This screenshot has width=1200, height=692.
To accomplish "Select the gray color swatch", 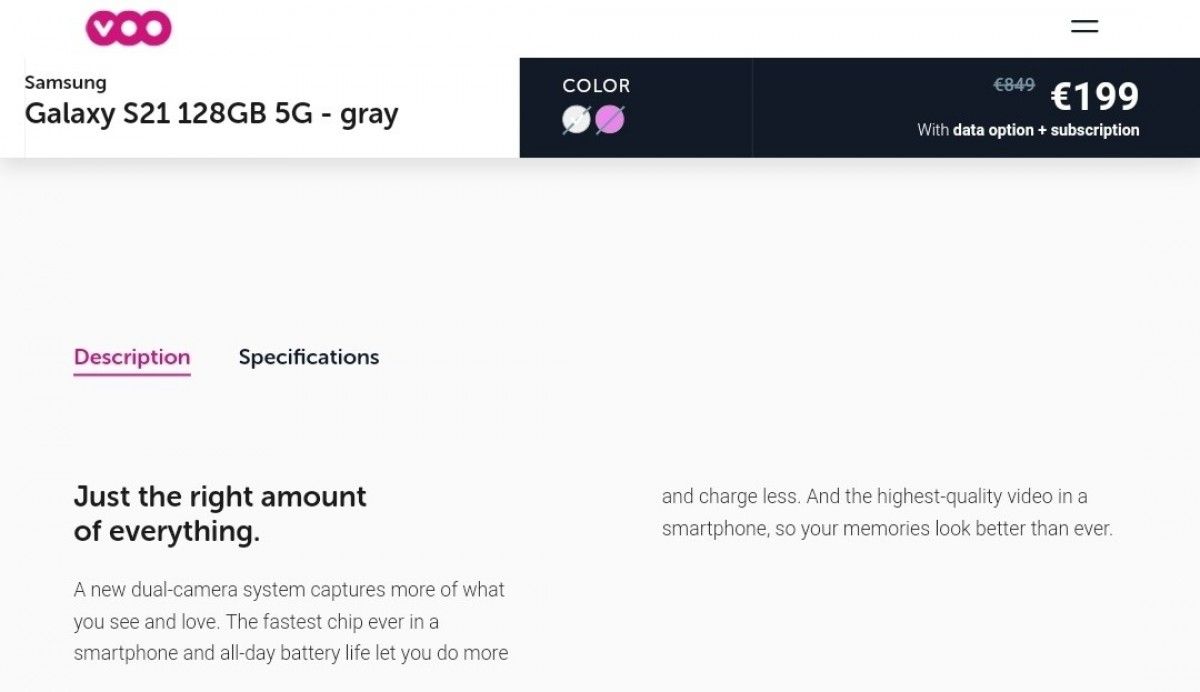I will click(577, 120).
